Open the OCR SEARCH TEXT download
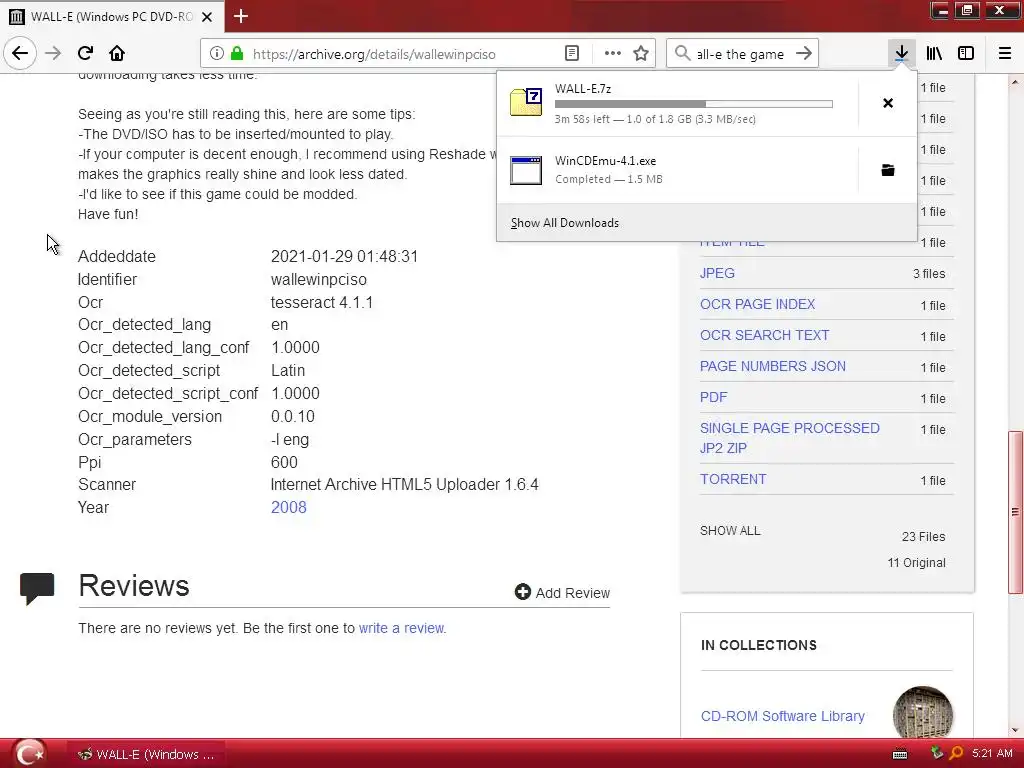The width and height of the screenshot is (1024, 768). [x=765, y=335]
